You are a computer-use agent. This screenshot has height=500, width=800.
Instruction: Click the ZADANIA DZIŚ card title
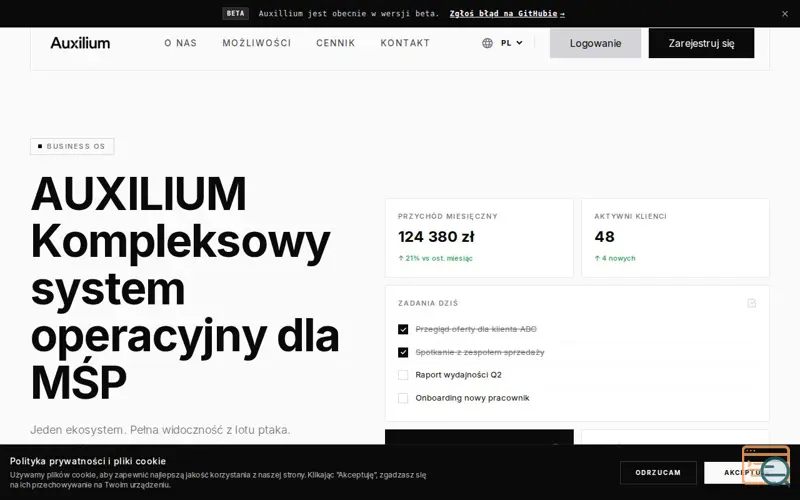(x=428, y=303)
